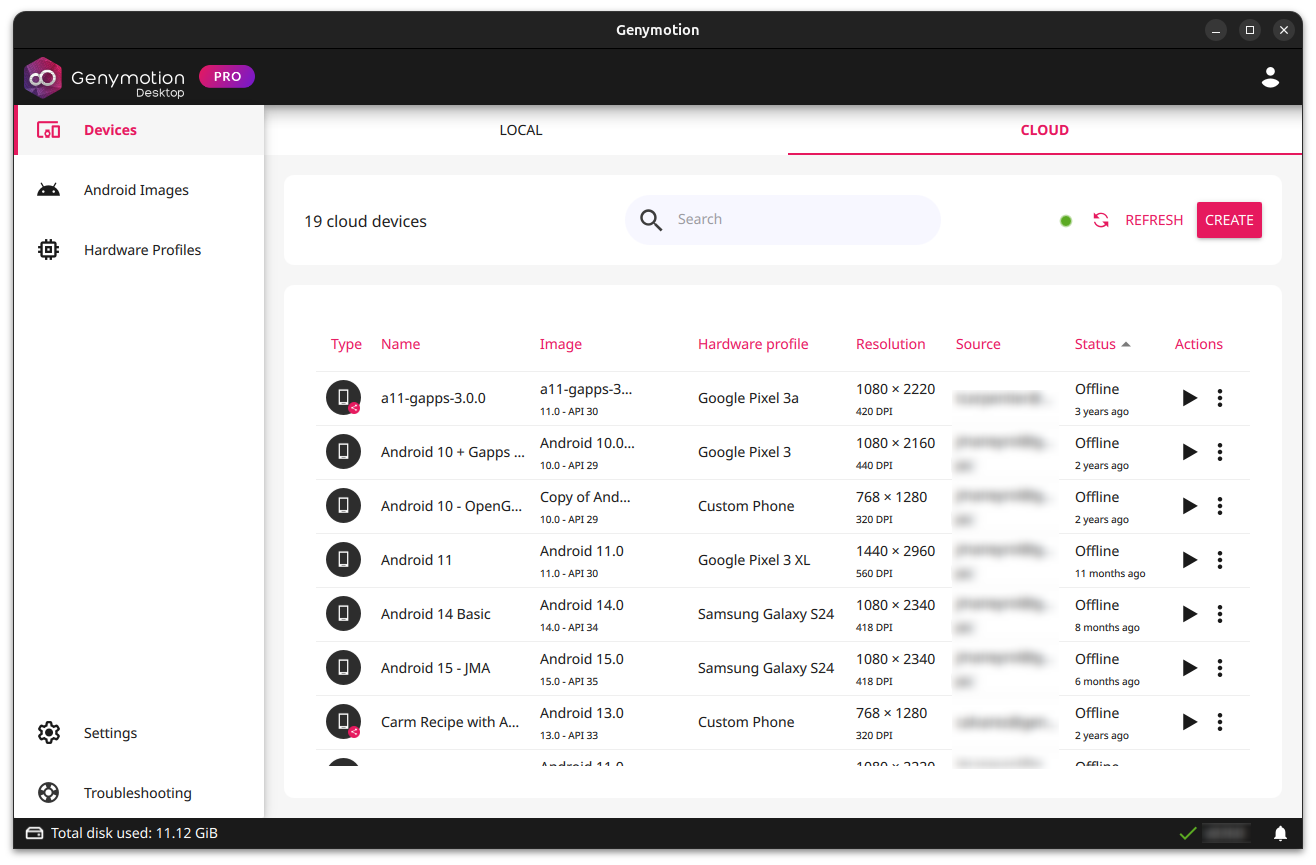Screen dimensions: 1316x865
Task: Click the device type icon for Android 11
Action: coord(343,559)
